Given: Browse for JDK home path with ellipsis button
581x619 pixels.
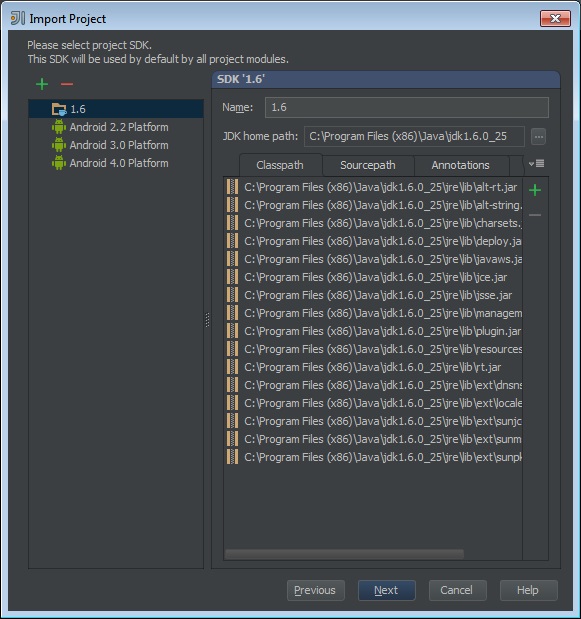Looking at the screenshot, I should tap(538, 137).
